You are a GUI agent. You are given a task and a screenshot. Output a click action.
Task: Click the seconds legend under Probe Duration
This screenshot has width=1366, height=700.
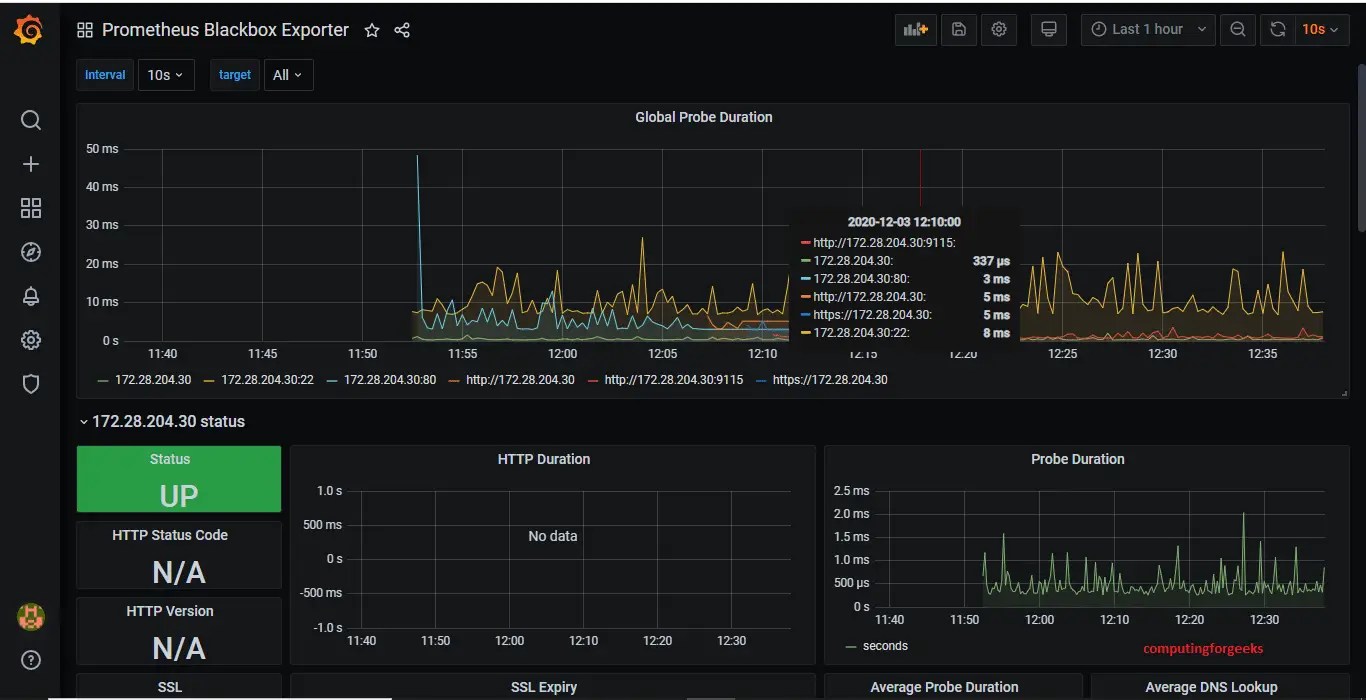coord(884,645)
